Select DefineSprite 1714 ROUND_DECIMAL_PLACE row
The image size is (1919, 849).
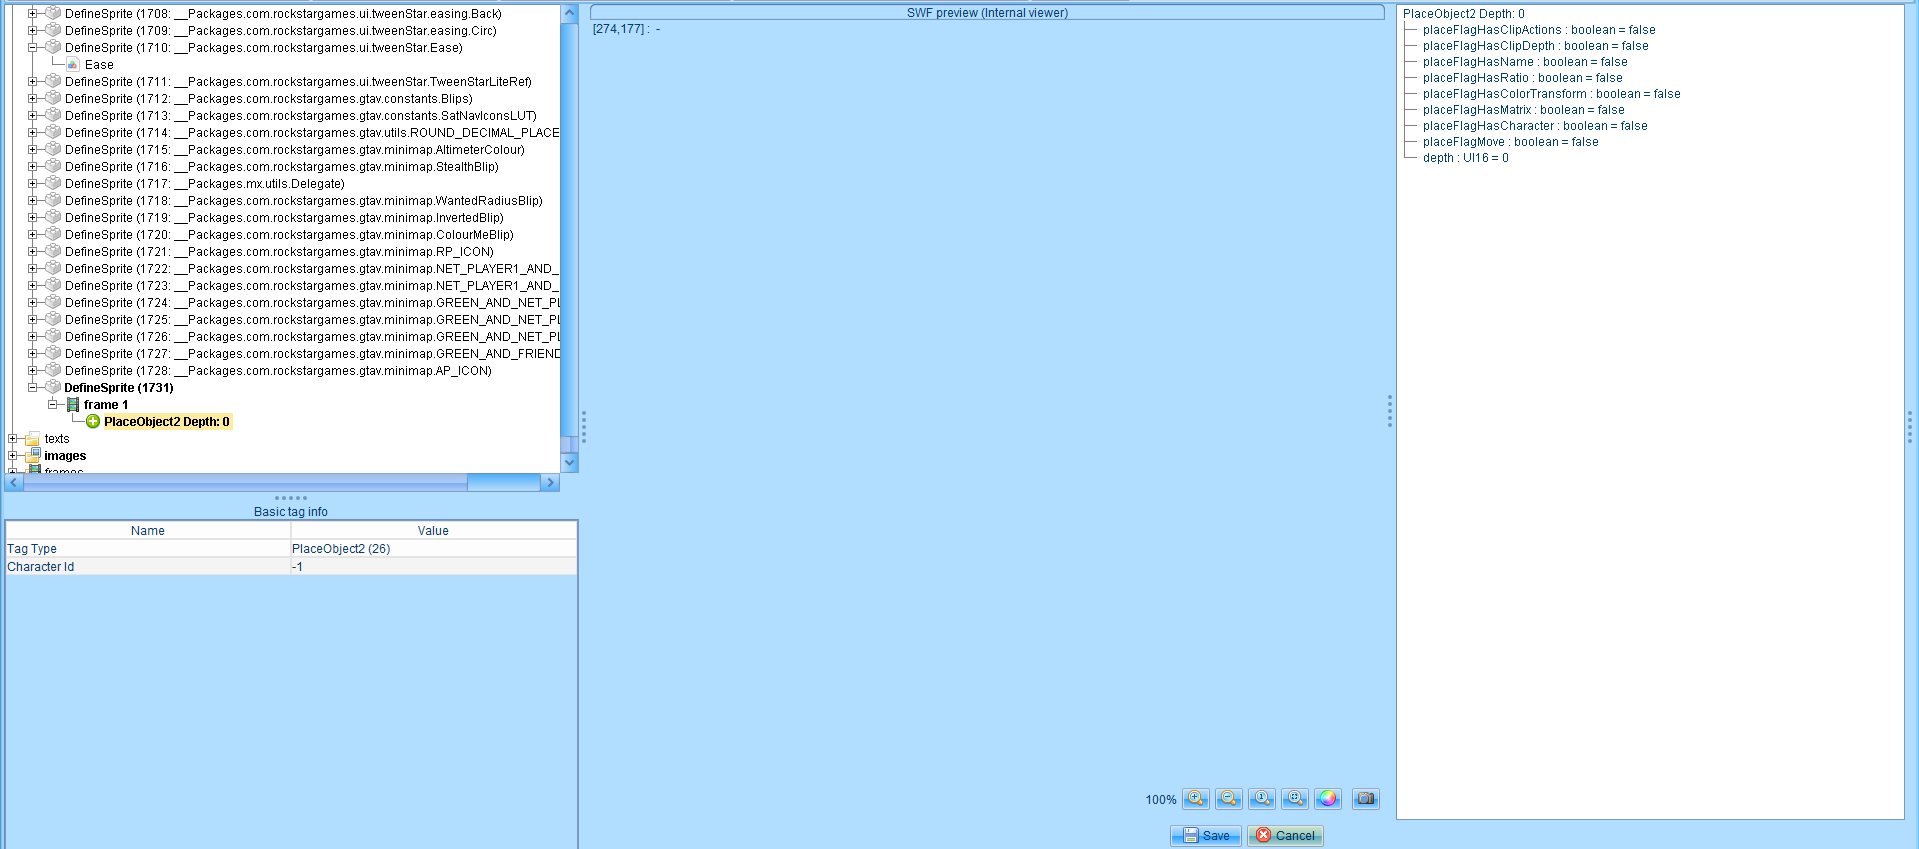click(312, 133)
